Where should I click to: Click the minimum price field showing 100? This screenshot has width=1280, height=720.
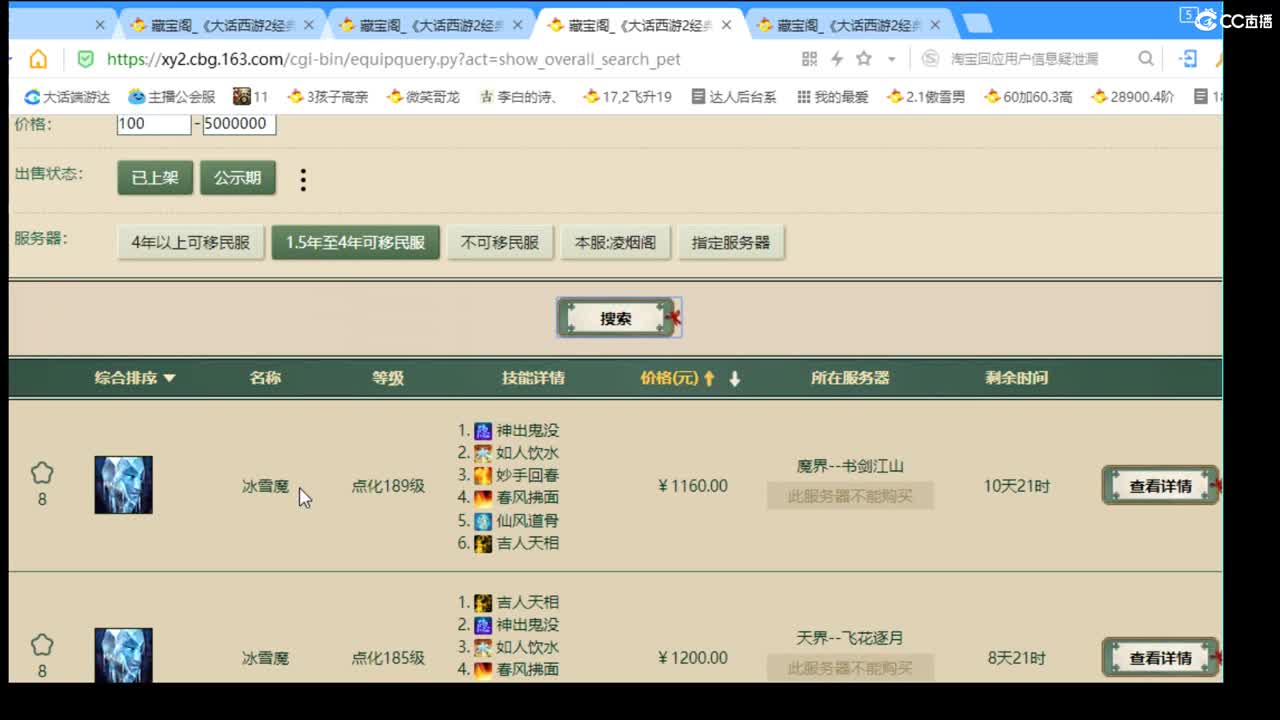(x=153, y=124)
